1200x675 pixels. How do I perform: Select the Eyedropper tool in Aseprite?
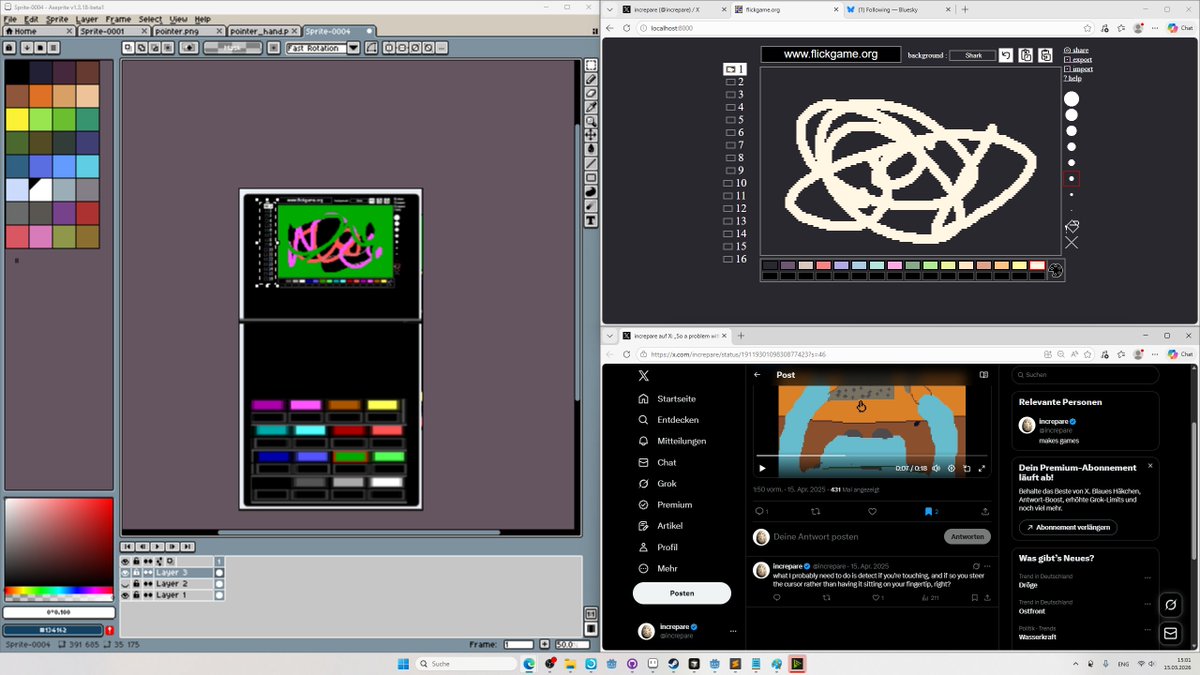[591, 107]
